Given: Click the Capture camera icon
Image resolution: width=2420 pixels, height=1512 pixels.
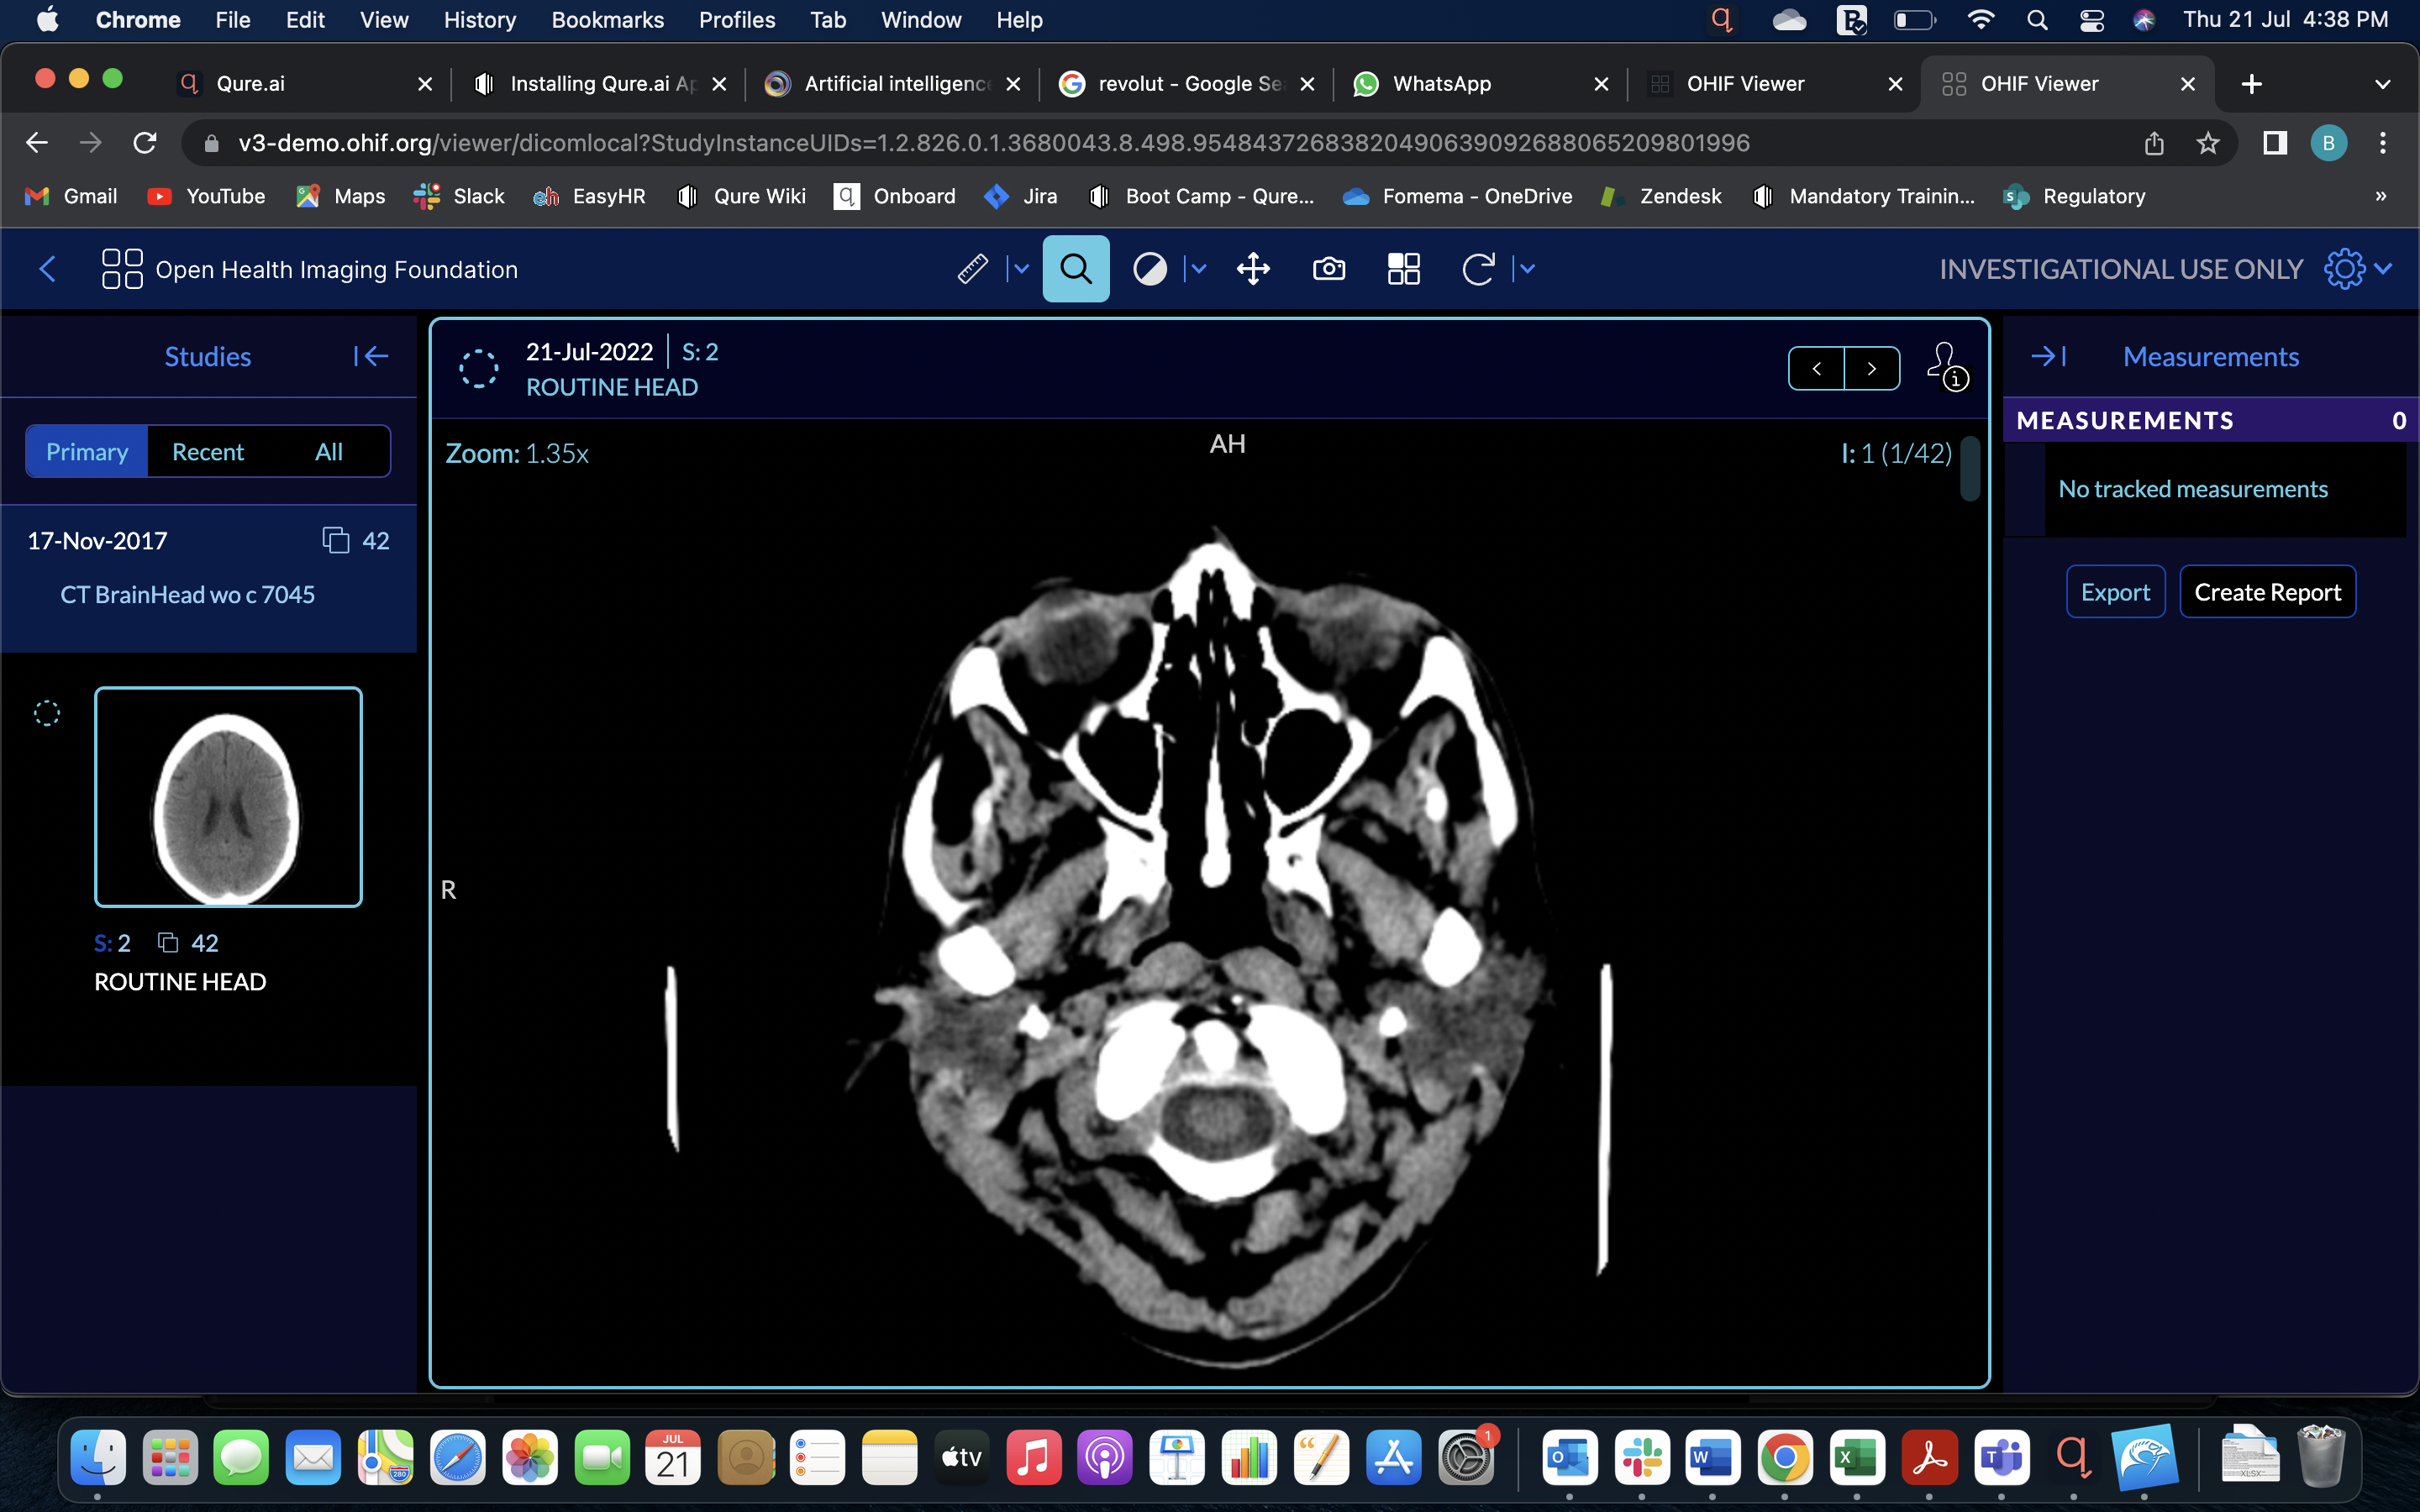Looking at the screenshot, I should click(x=1328, y=268).
